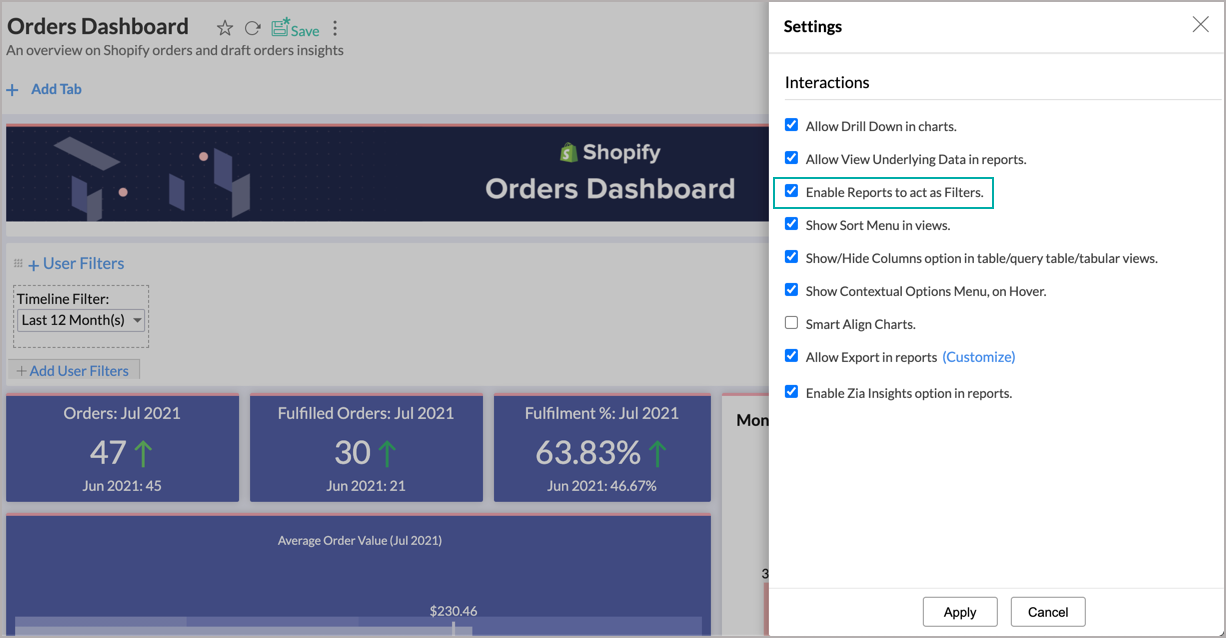
Task: Open the Customize export link
Action: point(978,357)
